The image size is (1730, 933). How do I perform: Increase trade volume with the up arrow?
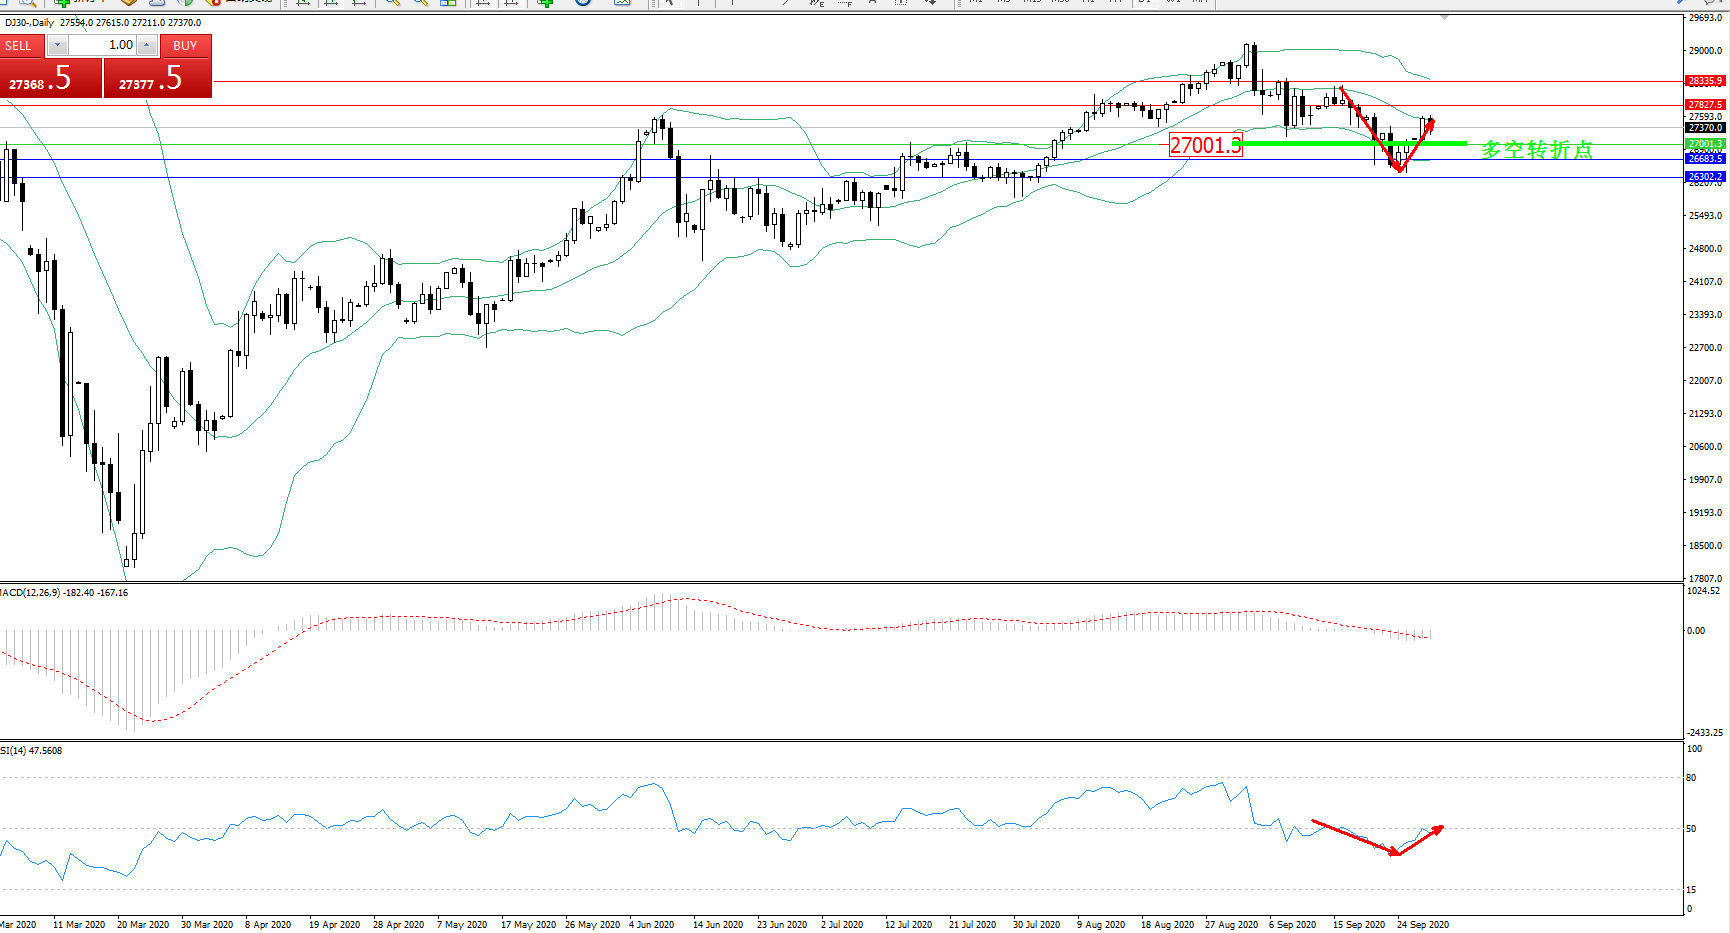click(x=147, y=45)
